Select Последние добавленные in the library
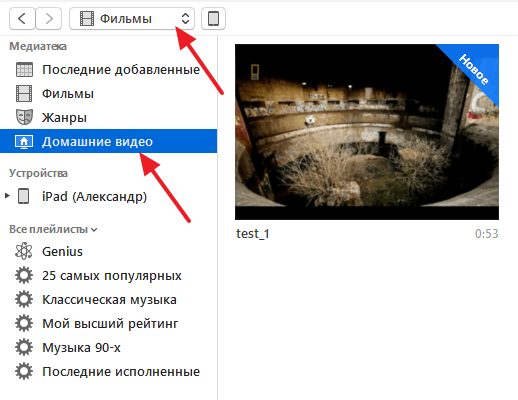The height and width of the screenshot is (400, 518). (108, 70)
